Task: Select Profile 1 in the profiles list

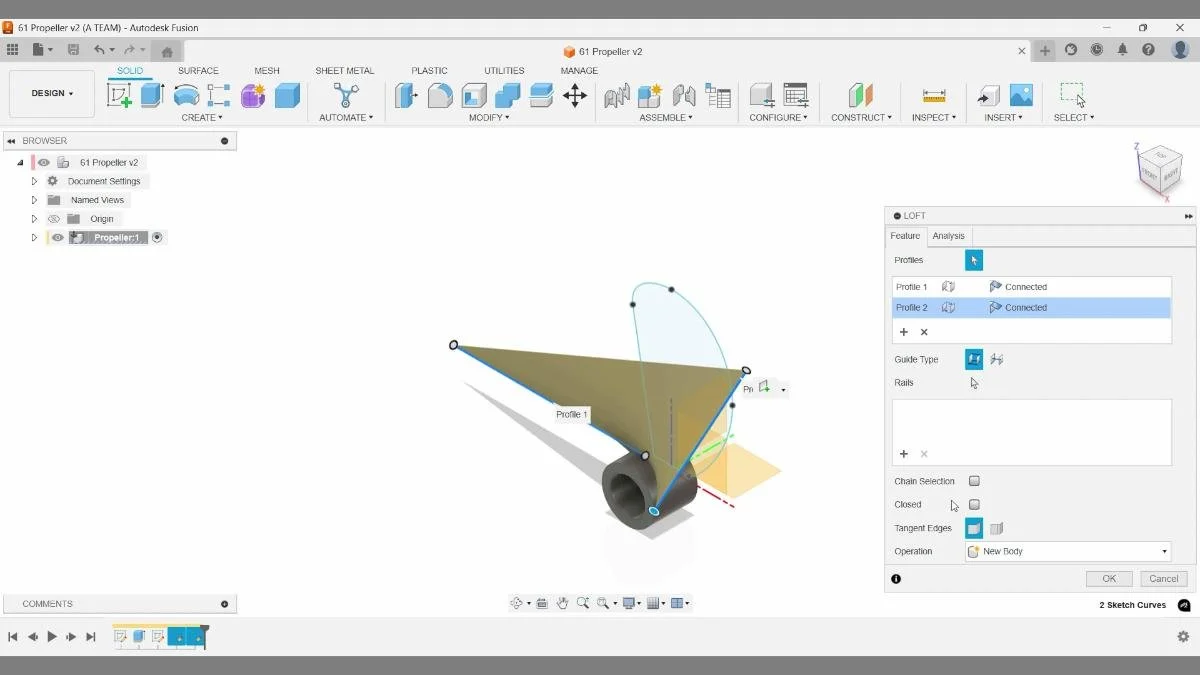Action: click(913, 286)
